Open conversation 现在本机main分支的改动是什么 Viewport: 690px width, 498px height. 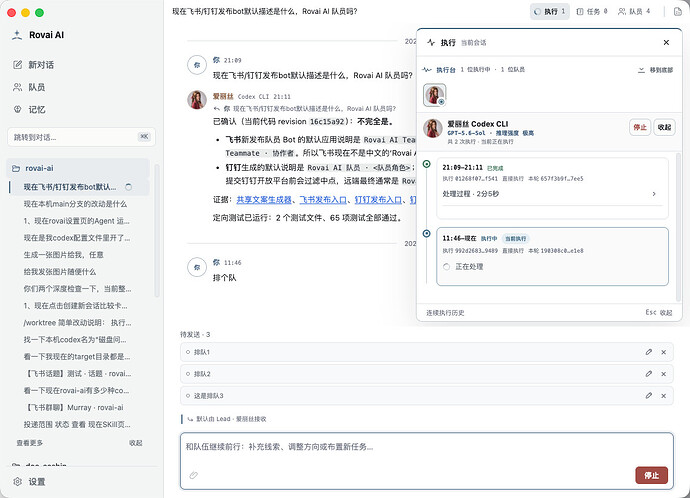75,204
